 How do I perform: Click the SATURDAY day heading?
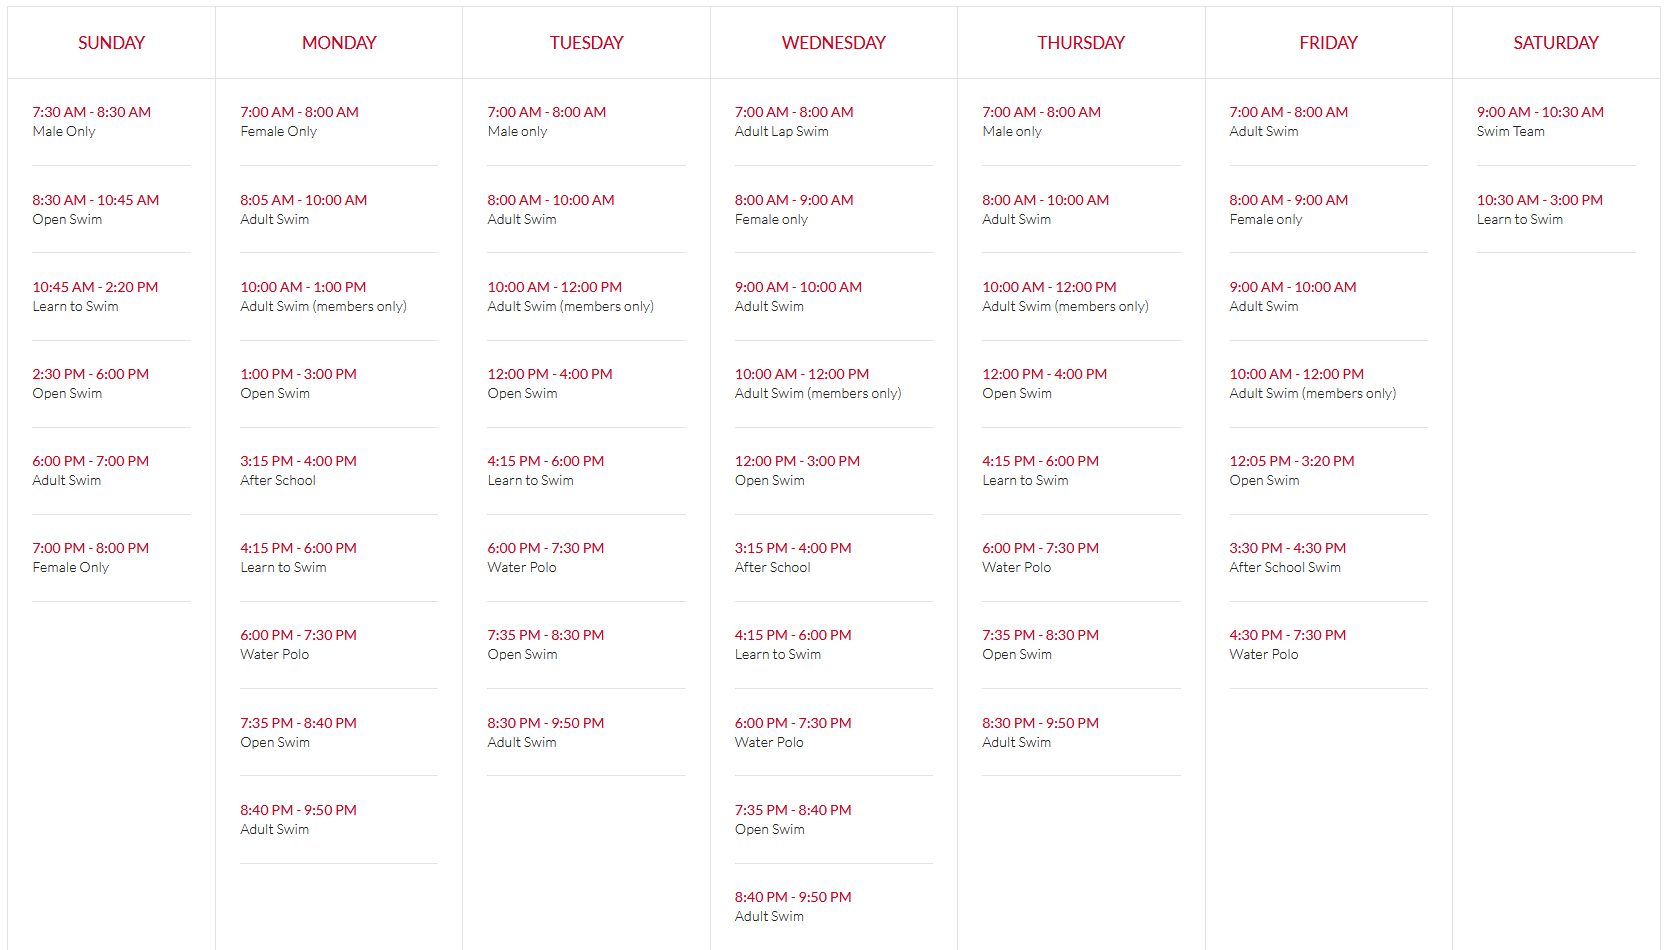point(1555,43)
